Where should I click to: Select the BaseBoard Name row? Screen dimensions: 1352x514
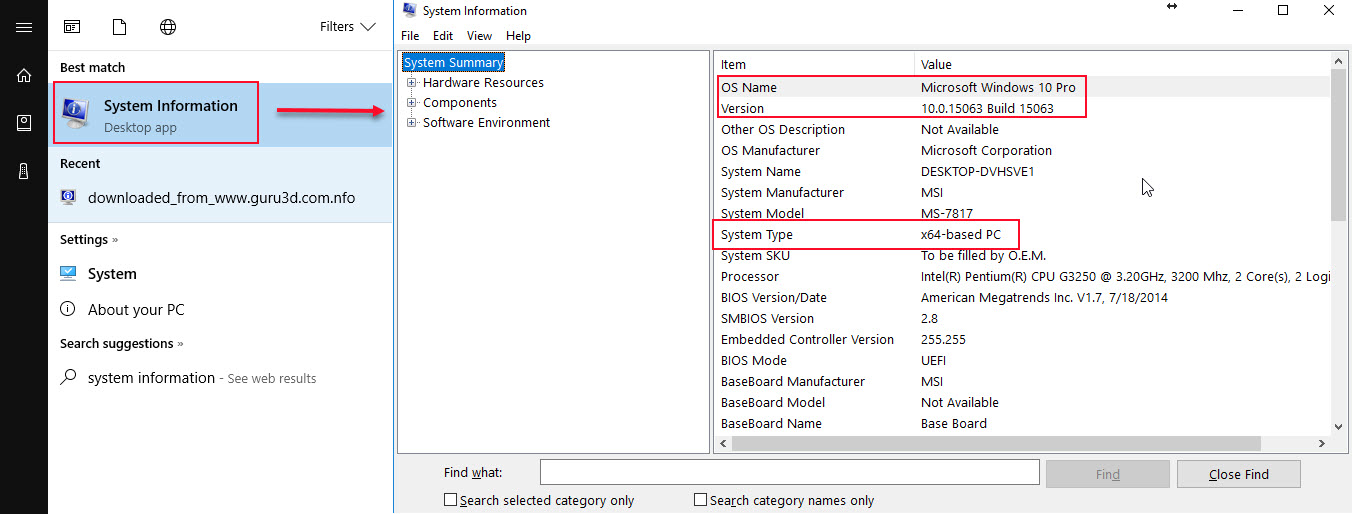1023,423
